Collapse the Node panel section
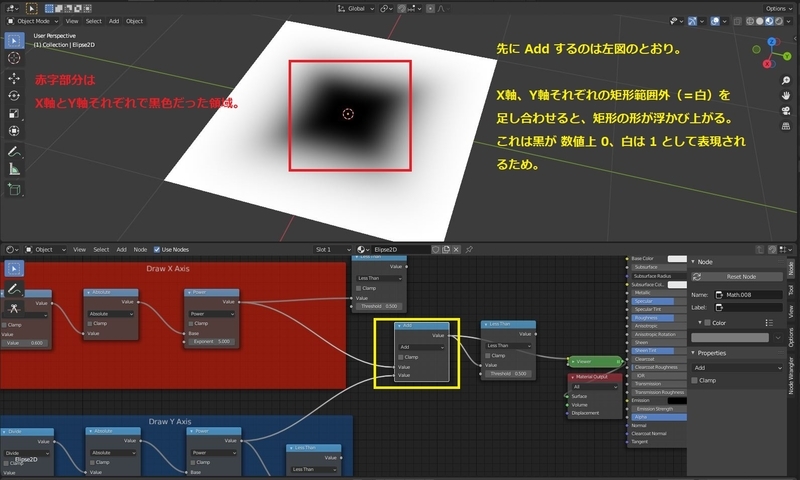 [x=693, y=262]
